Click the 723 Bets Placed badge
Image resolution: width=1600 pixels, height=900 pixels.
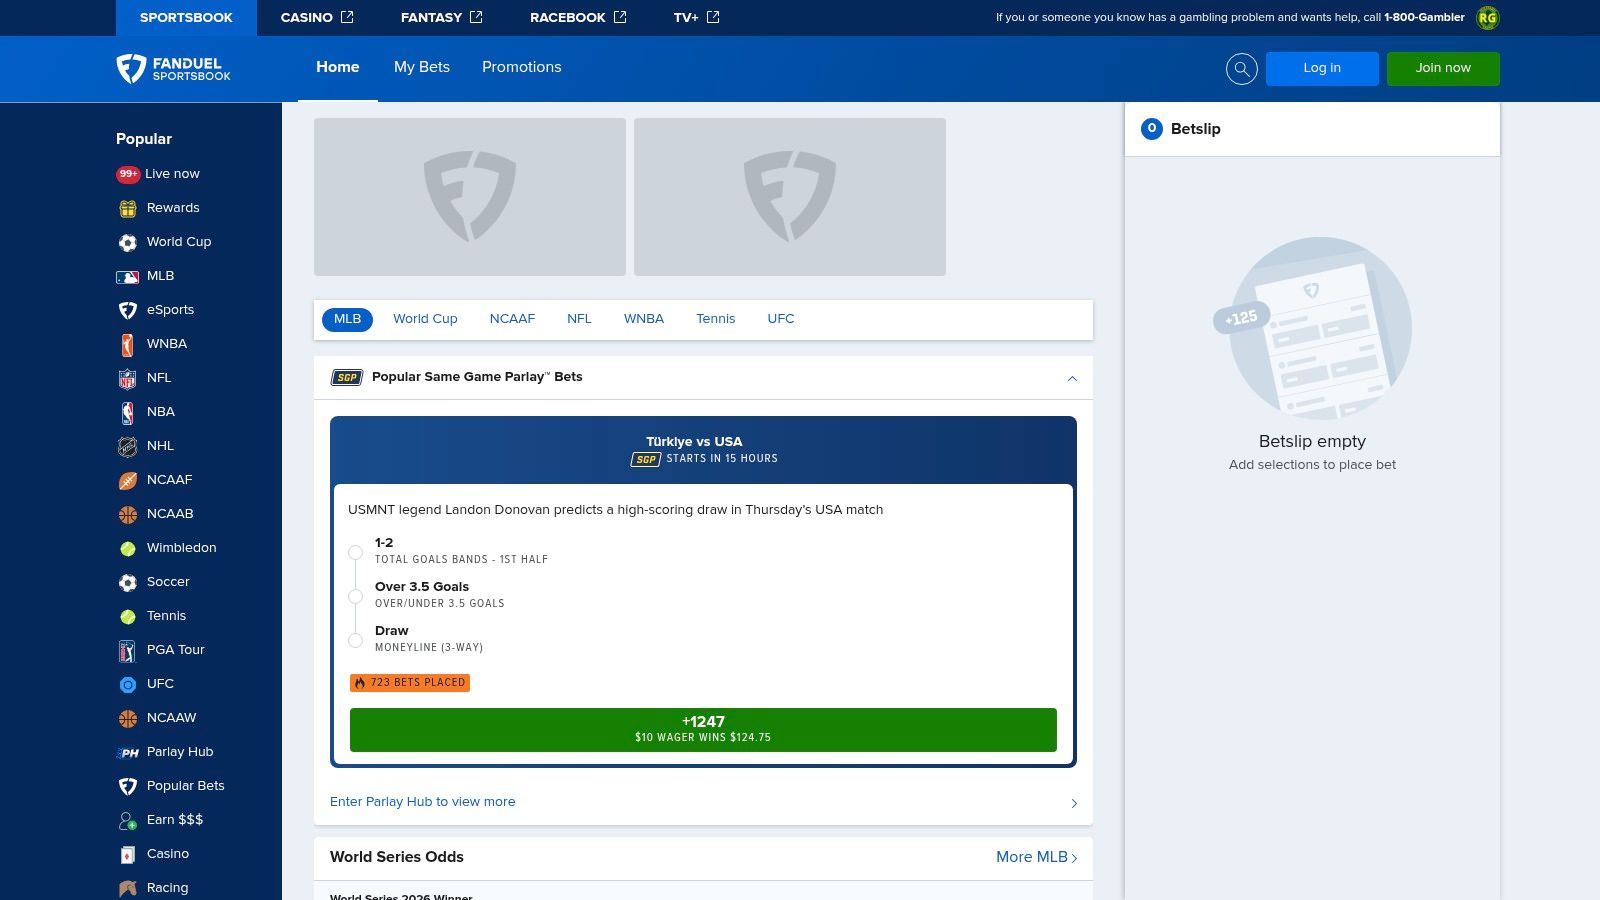click(x=410, y=683)
